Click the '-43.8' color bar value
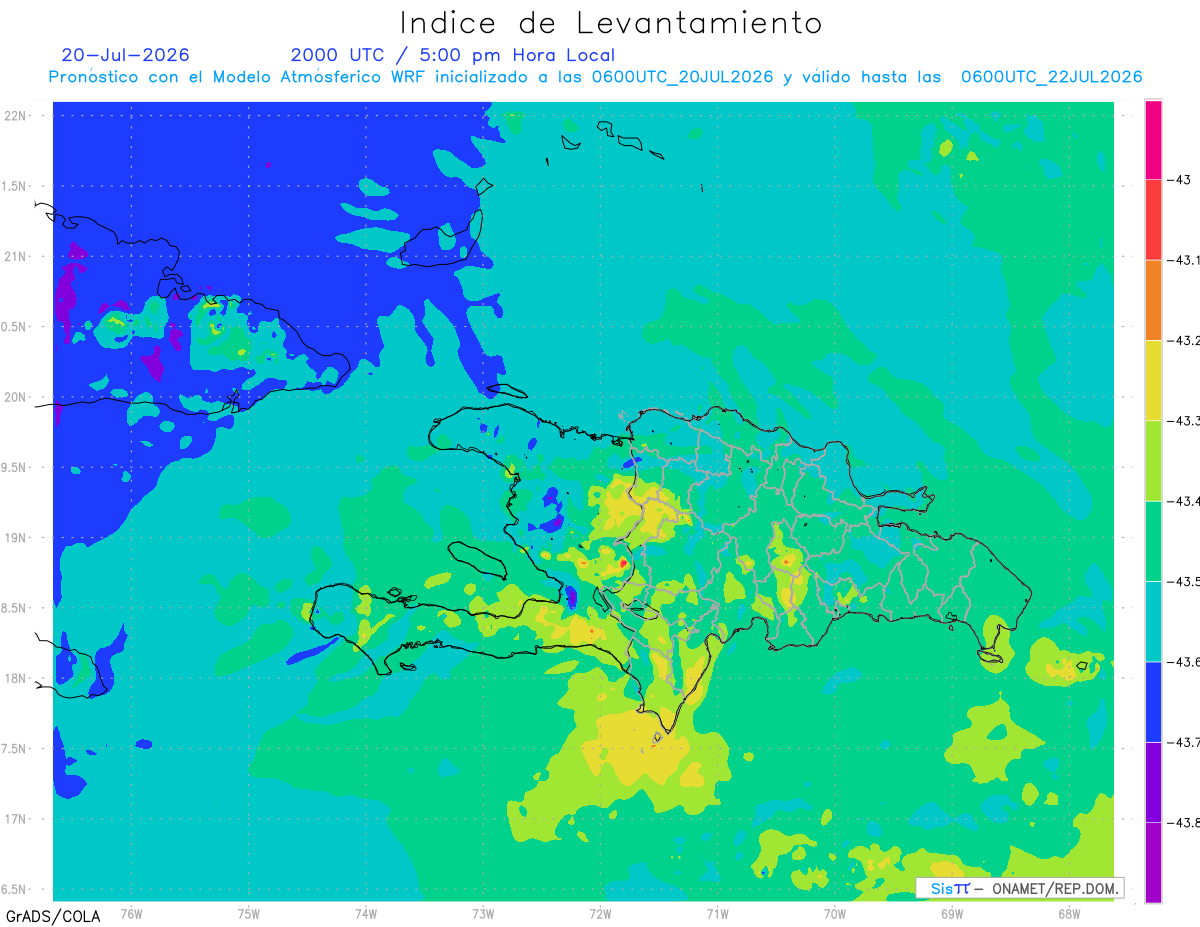Image resolution: width=1200 pixels, height=927 pixels. [x=1184, y=822]
